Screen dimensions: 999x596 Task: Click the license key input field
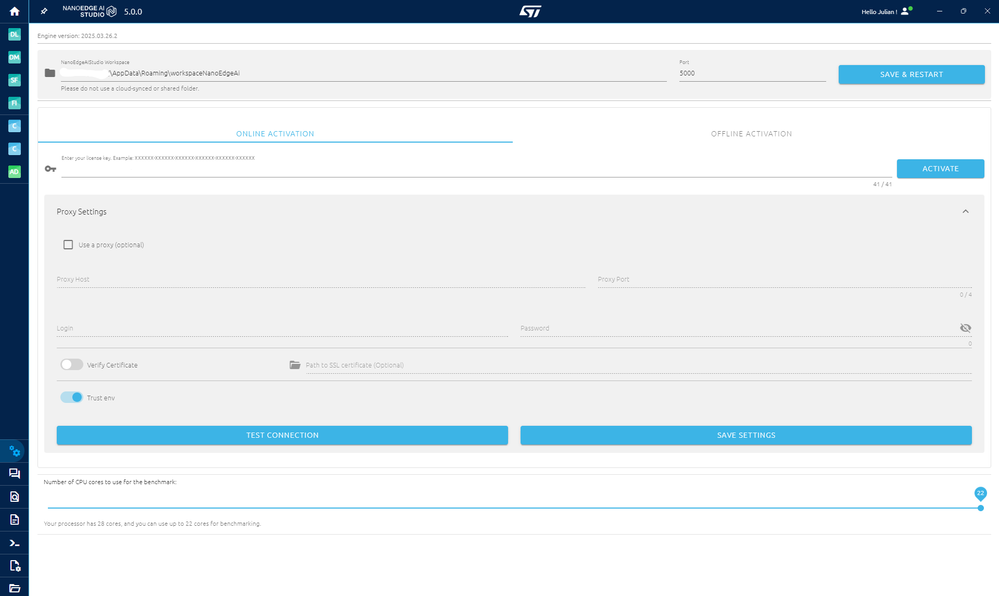pos(477,170)
